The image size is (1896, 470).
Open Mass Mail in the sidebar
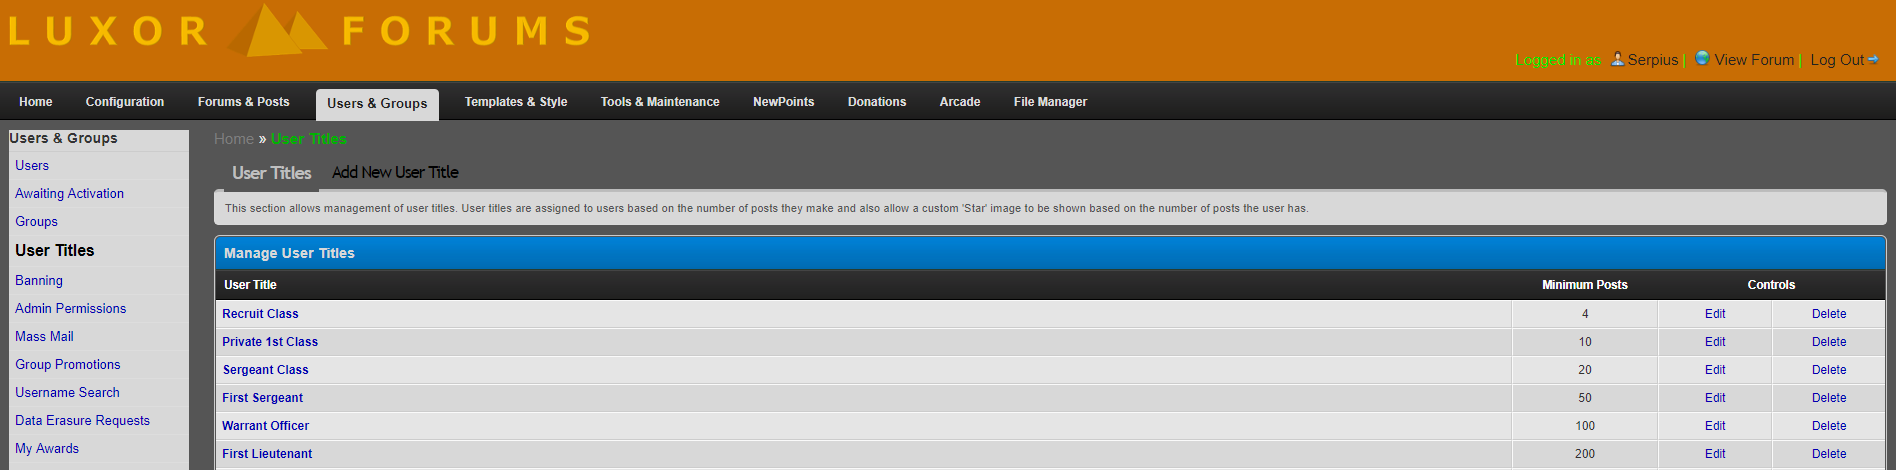click(x=44, y=337)
